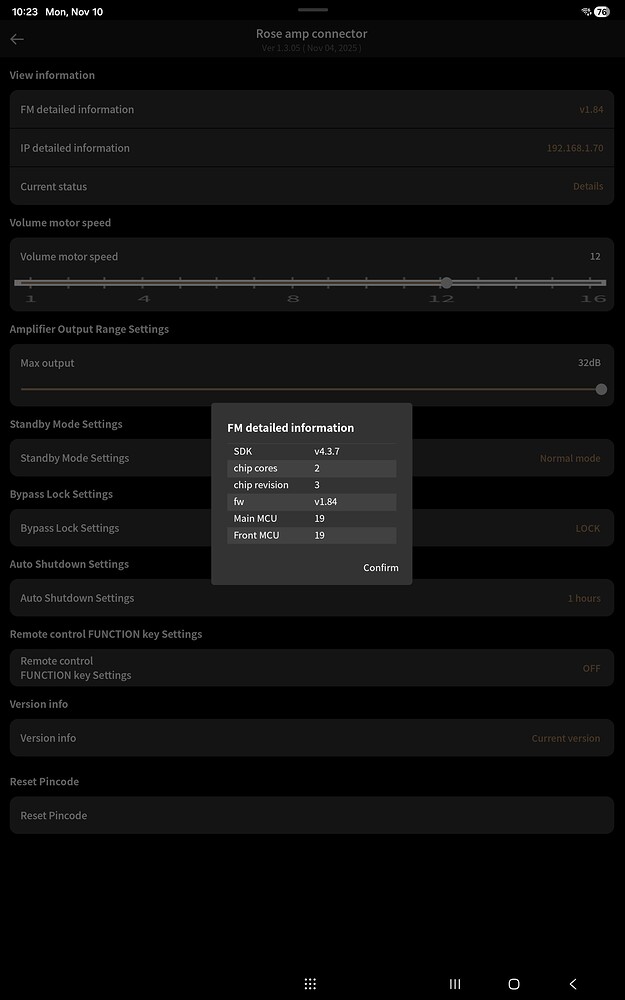Check Version info Current version row
Screen dimensions: 625x1000
coord(565,738)
